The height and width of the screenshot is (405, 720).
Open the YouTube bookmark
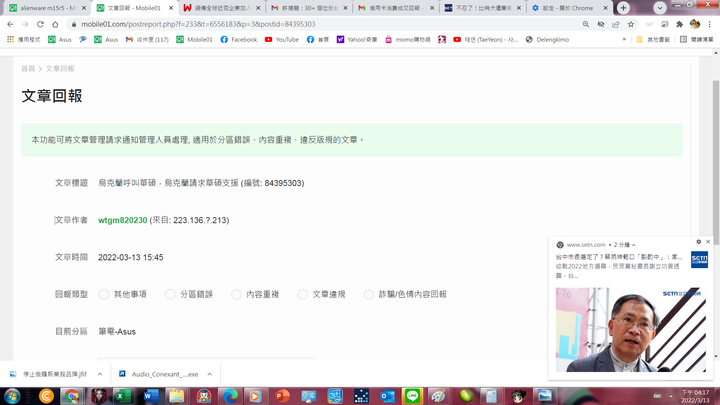coord(282,39)
